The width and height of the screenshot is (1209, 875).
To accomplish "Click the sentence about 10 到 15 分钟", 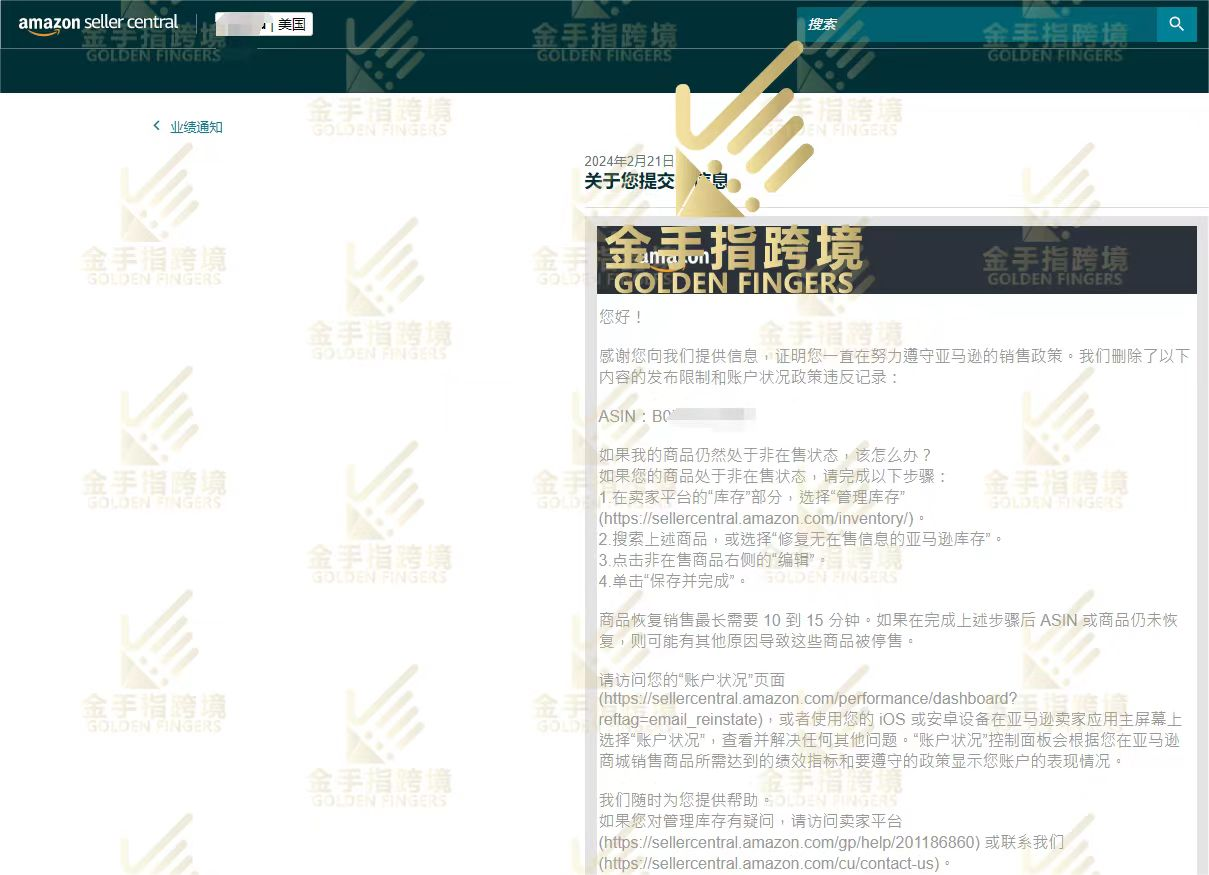I will (889, 630).
